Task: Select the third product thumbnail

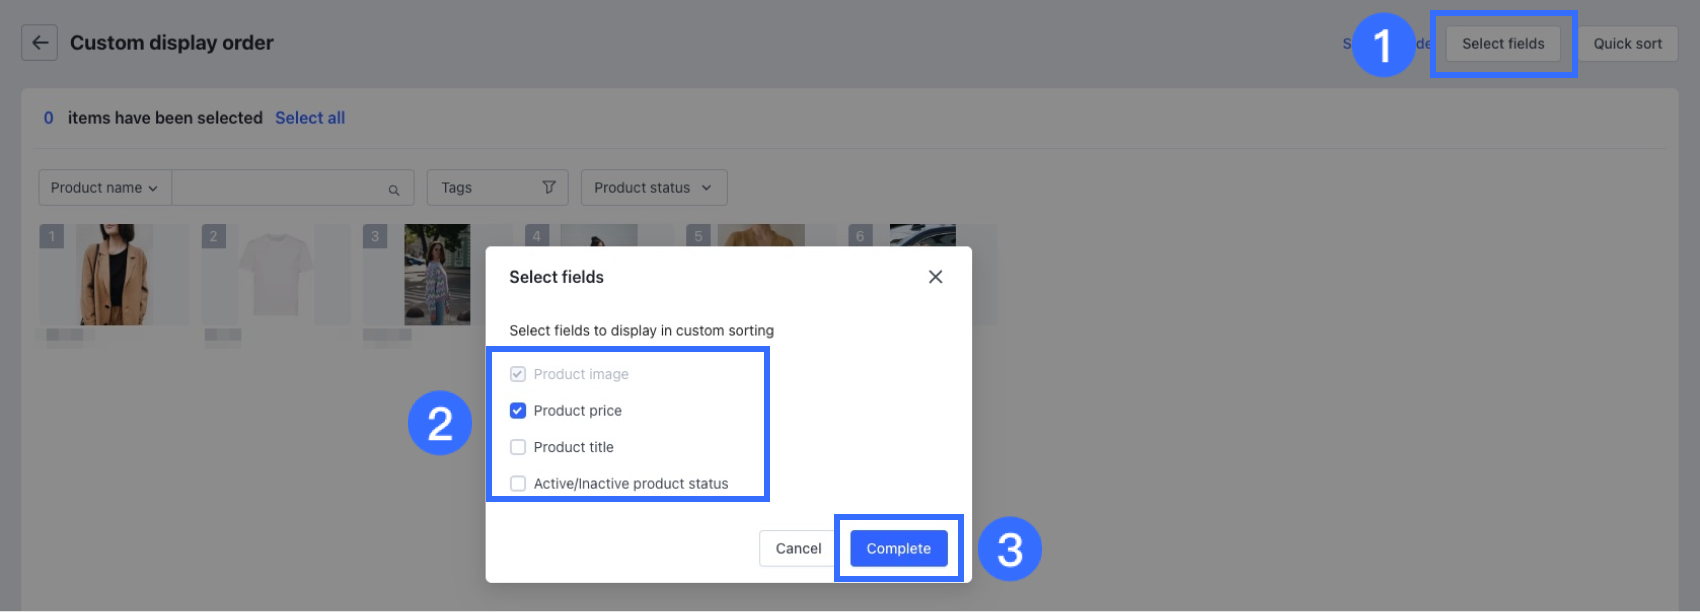Action: (437, 275)
